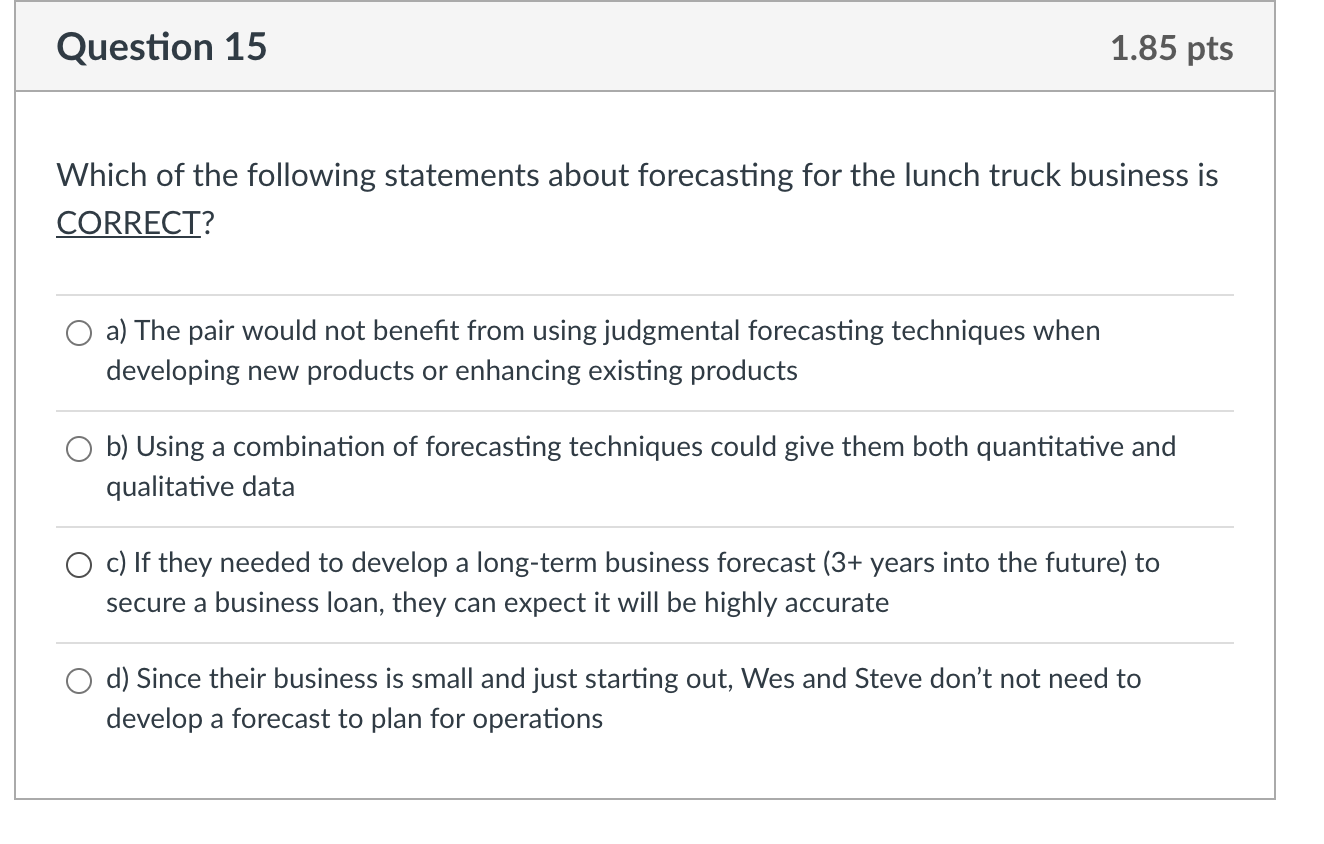Click the Question 15 header

(161, 46)
